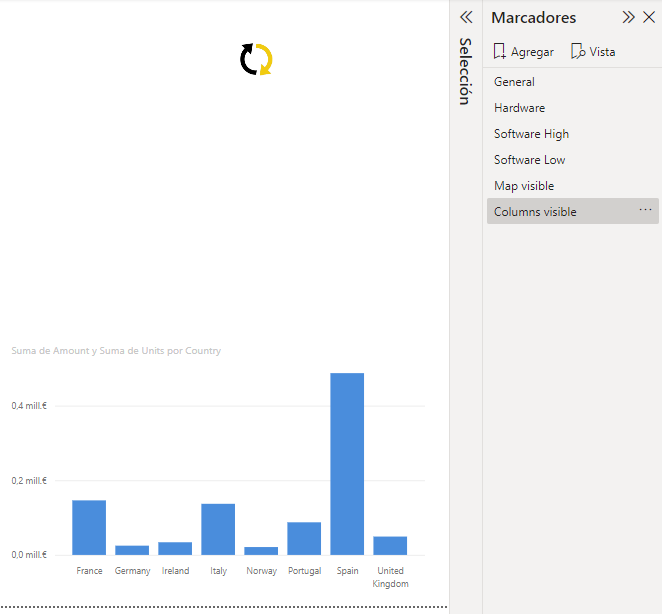This screenshot has height=614, width=662.
Task: Select the France column in chart
Action: pyautogui.click(x=89, y=527)
